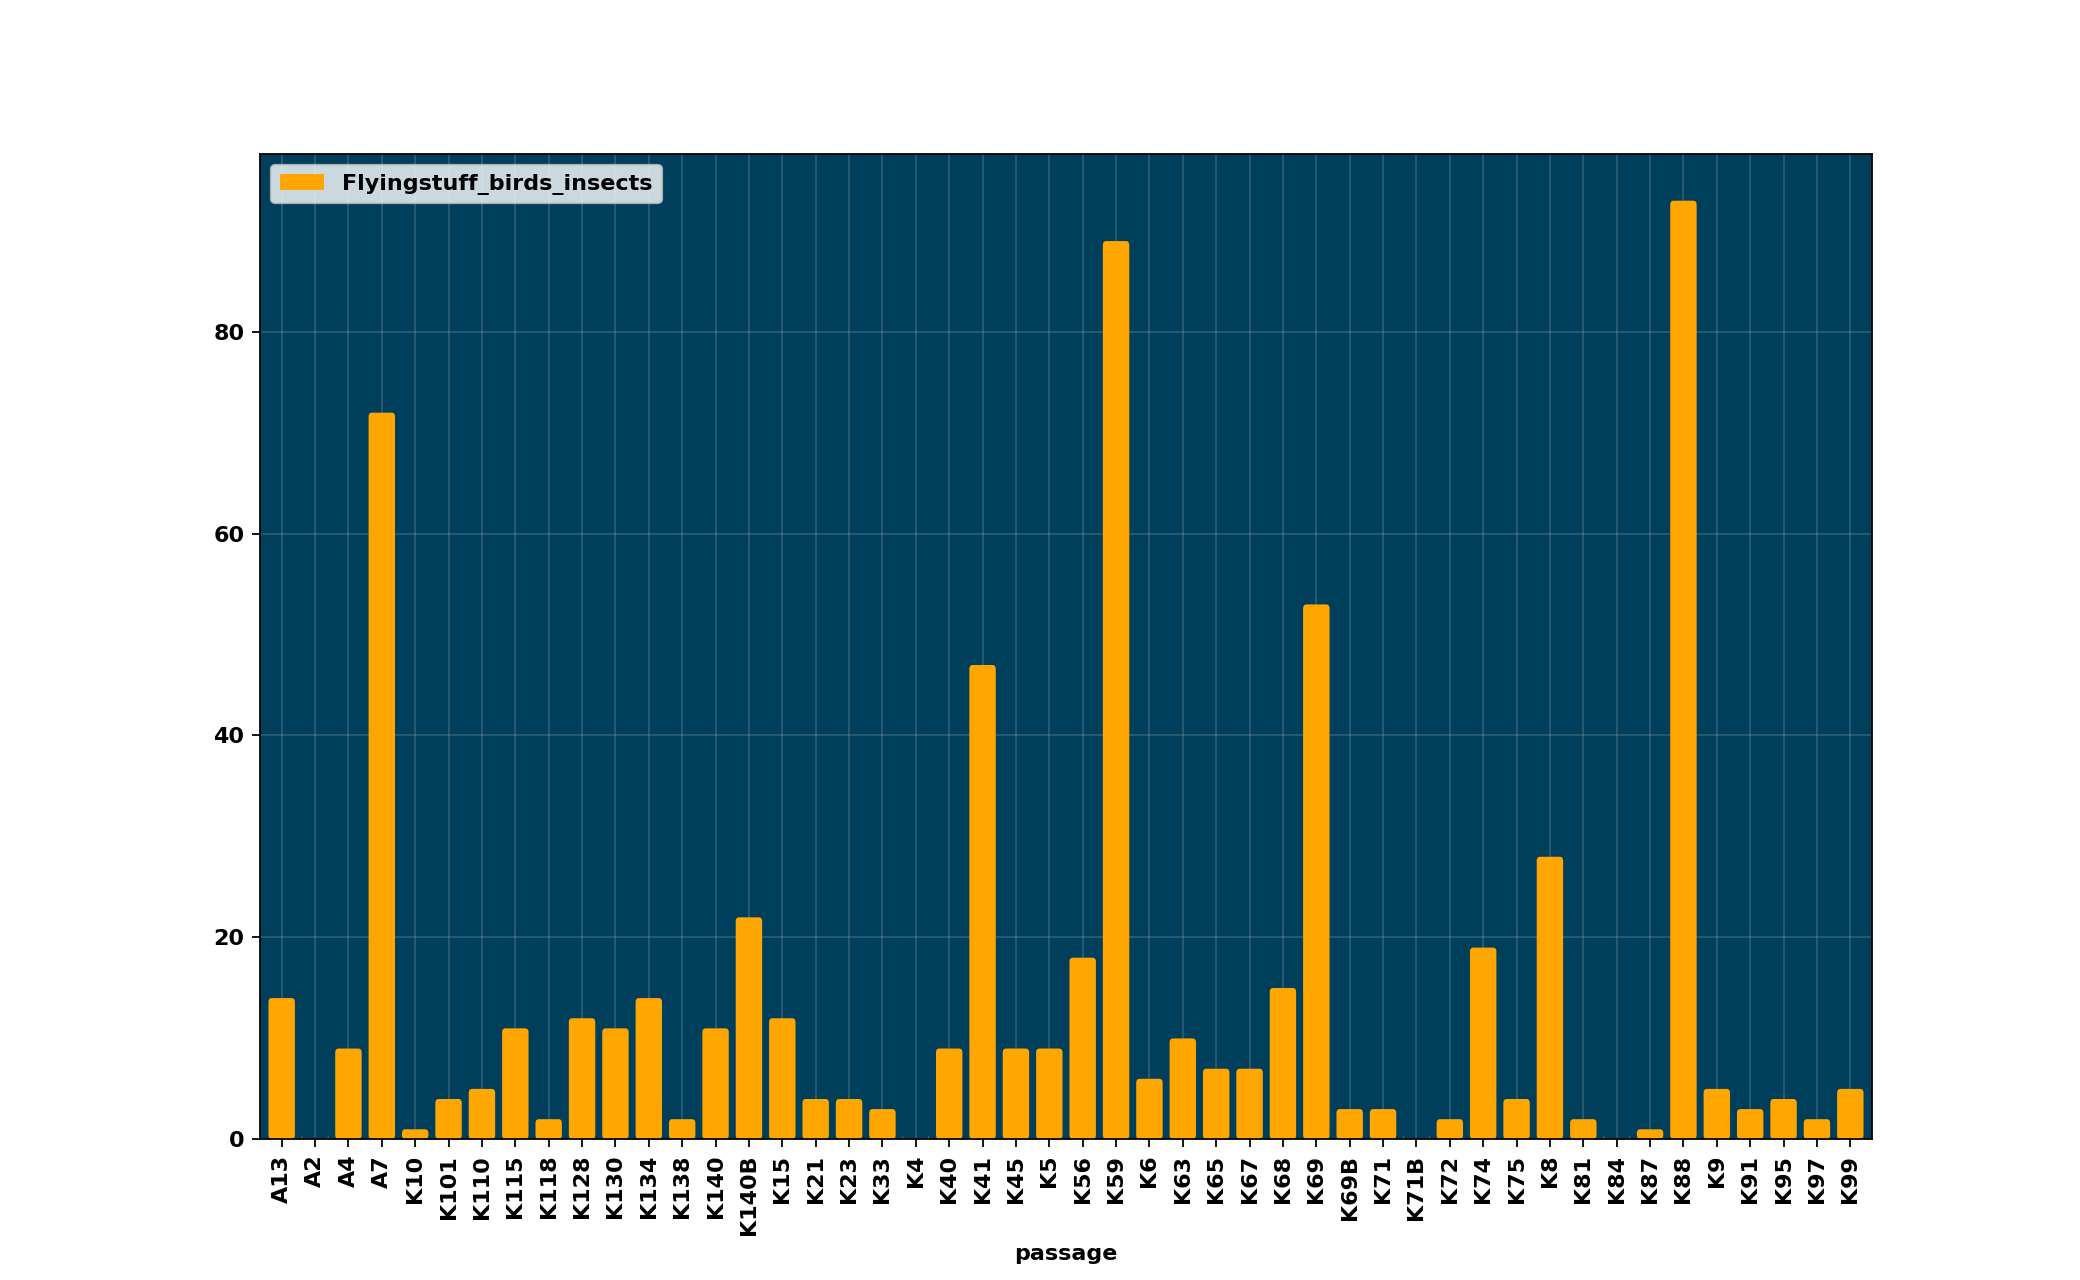Click the K8 bar
The image size is (2080, 1280).
tap(1550, 998)
